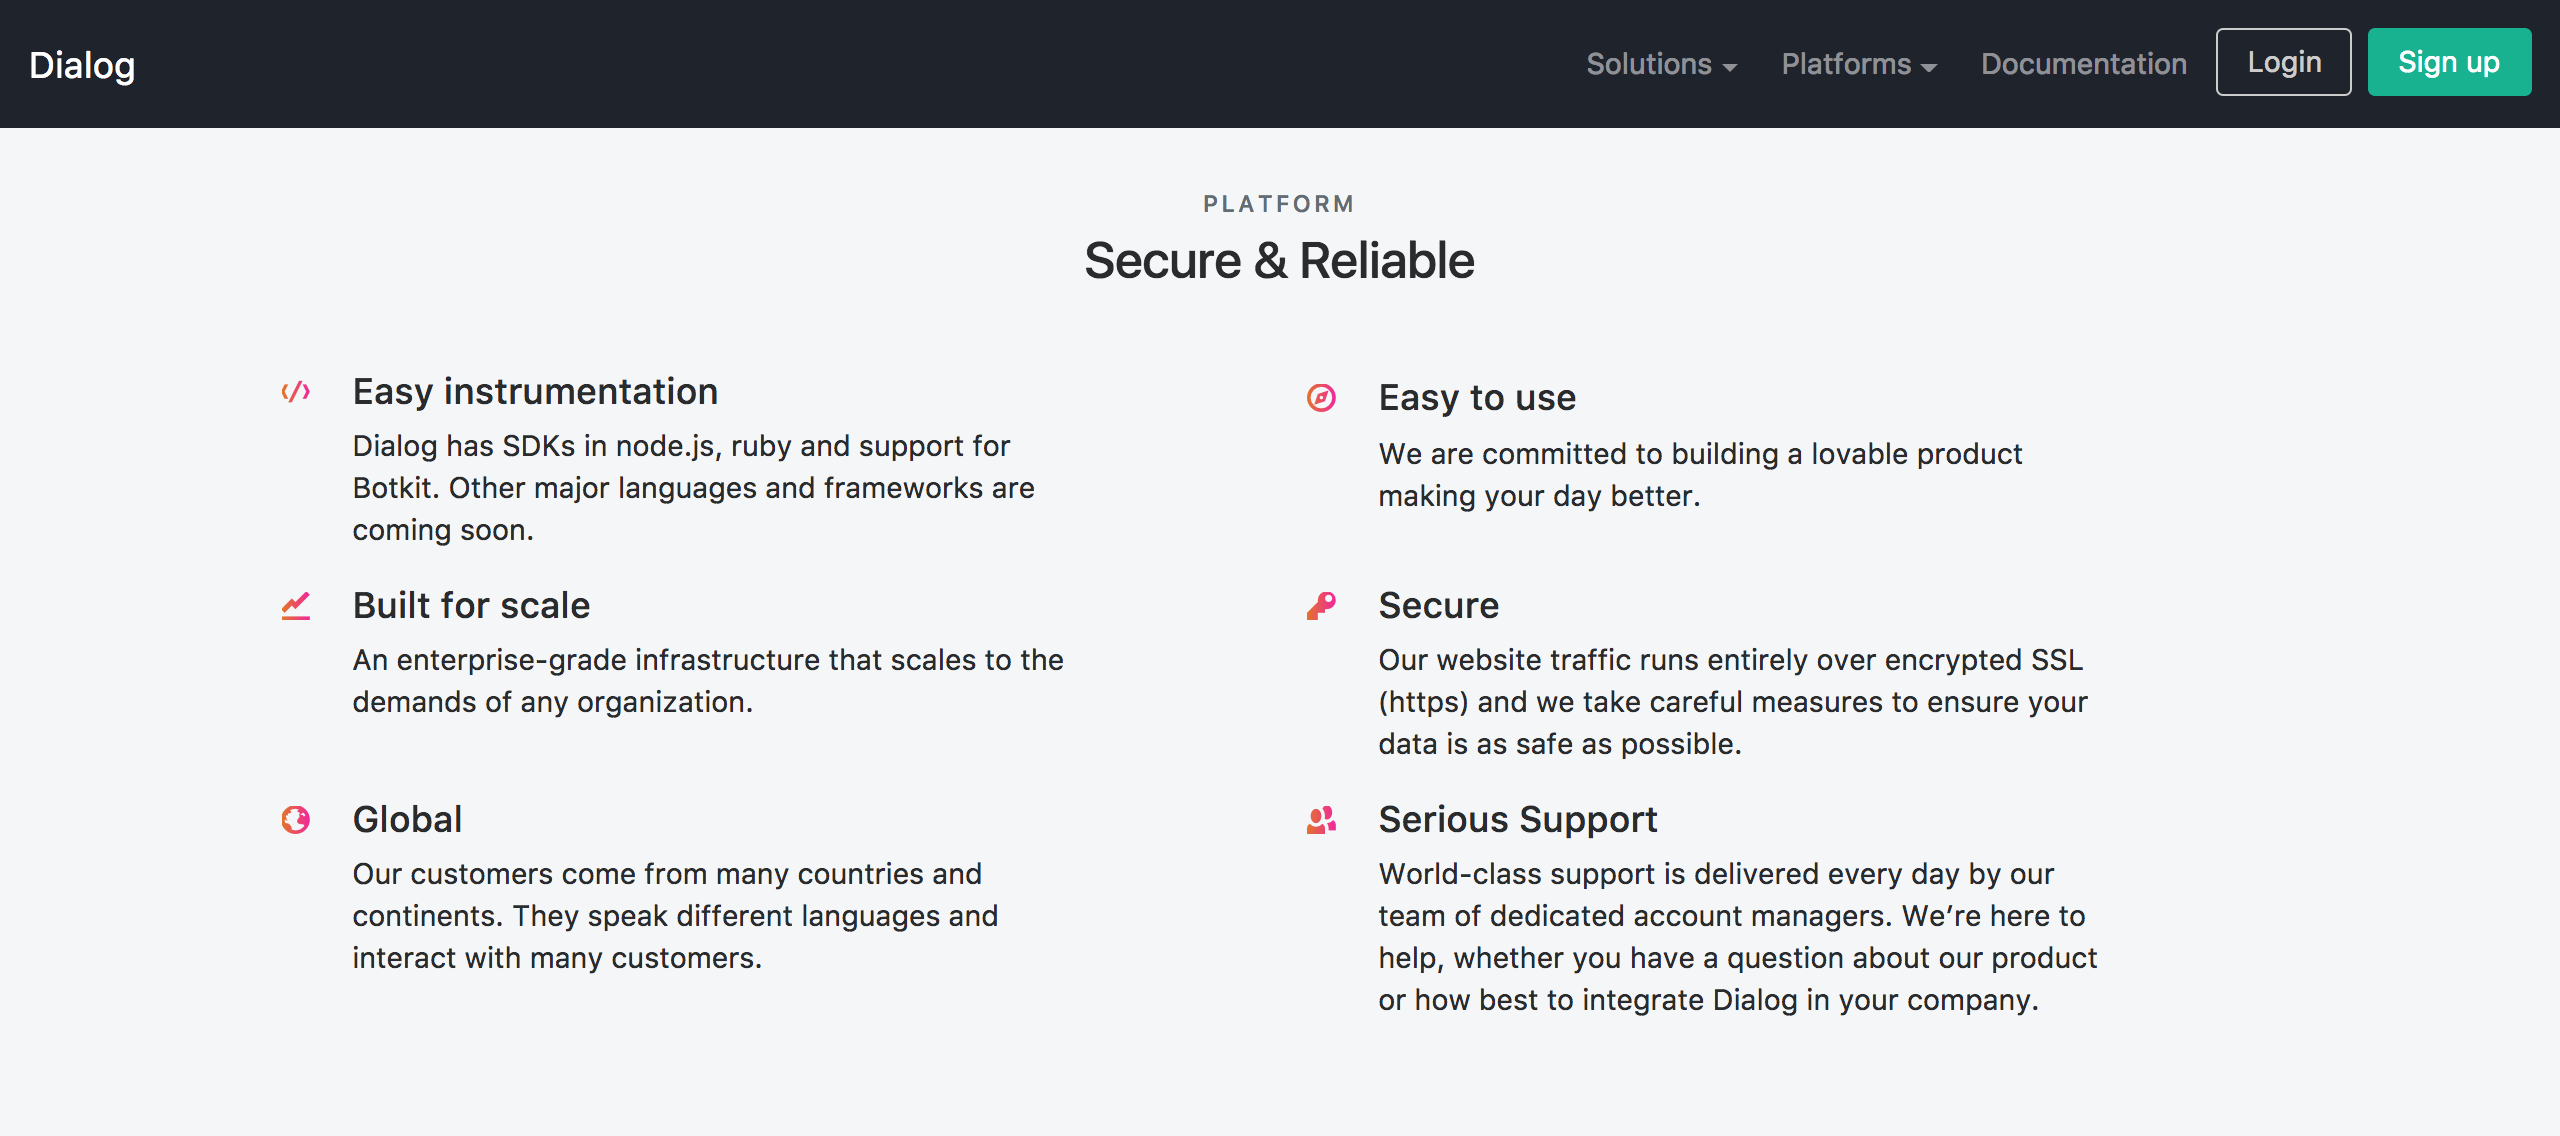The width and height of the screenshot is (2560, 1136).
Task: Click the Global feature heading
Action: [407, 819]
